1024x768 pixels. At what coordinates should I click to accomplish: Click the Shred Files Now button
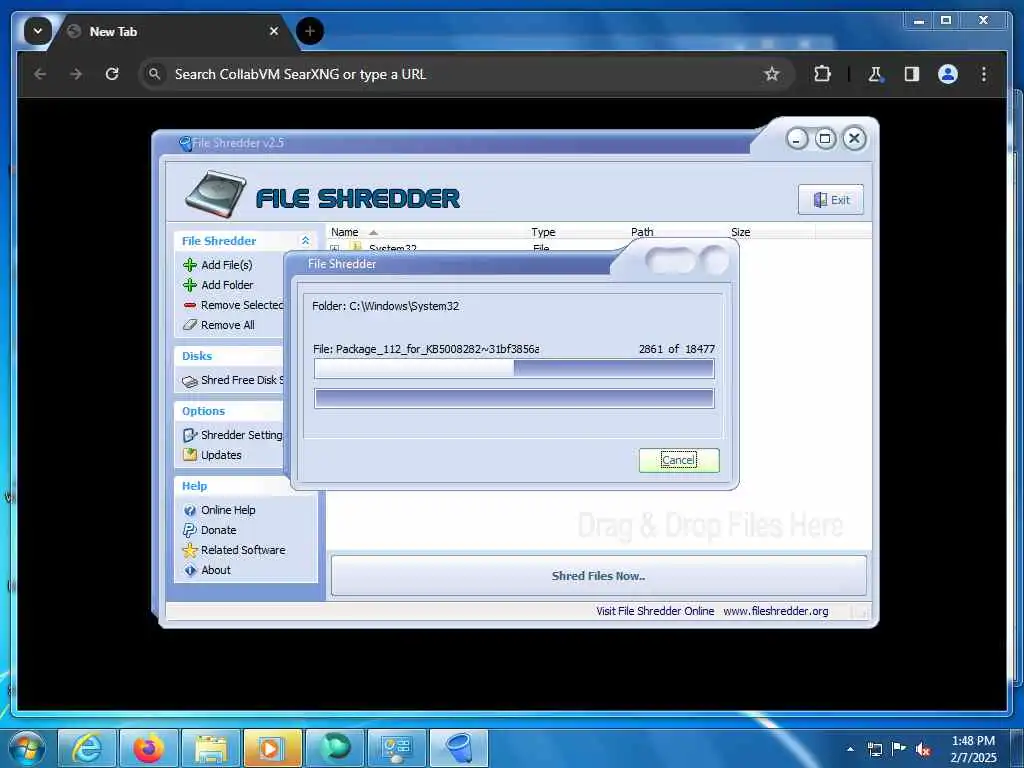[598, 576]
